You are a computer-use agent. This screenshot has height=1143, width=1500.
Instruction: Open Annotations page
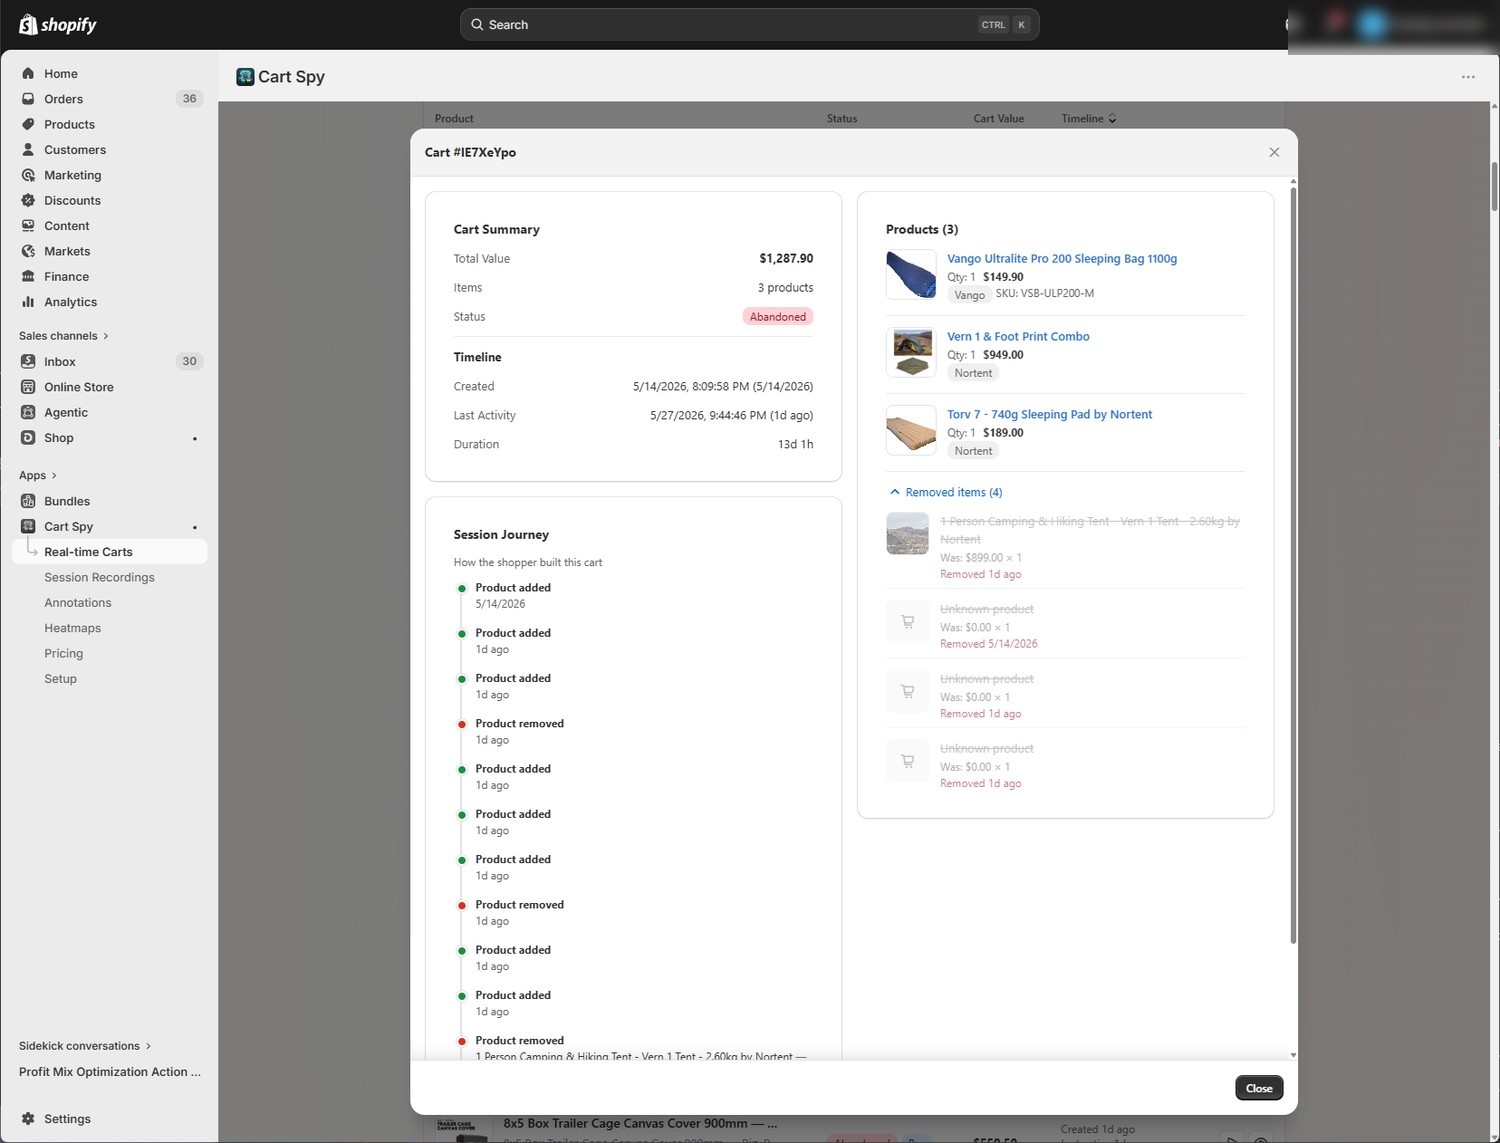(x=77, y=603)
